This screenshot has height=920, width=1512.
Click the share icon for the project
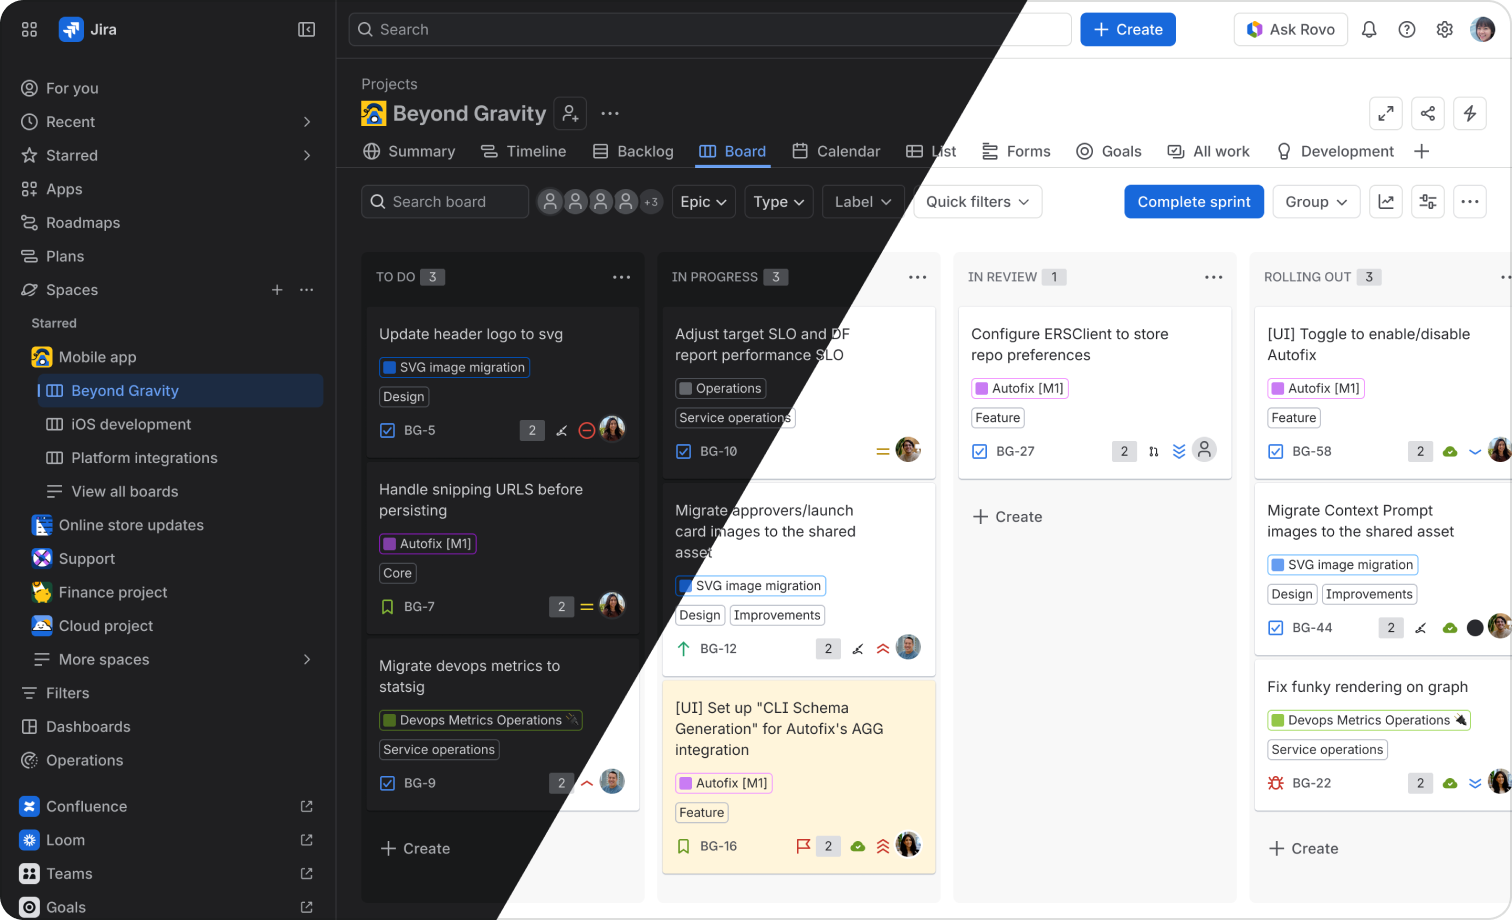(x=1428, y=114)
